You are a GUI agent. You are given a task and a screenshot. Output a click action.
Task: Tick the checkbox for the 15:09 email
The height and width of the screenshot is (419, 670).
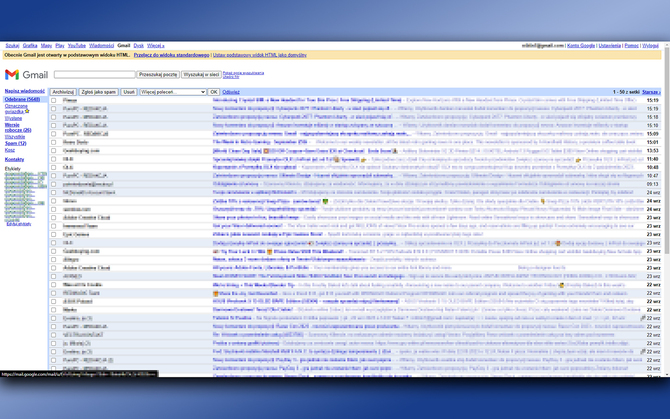point(53,134)
